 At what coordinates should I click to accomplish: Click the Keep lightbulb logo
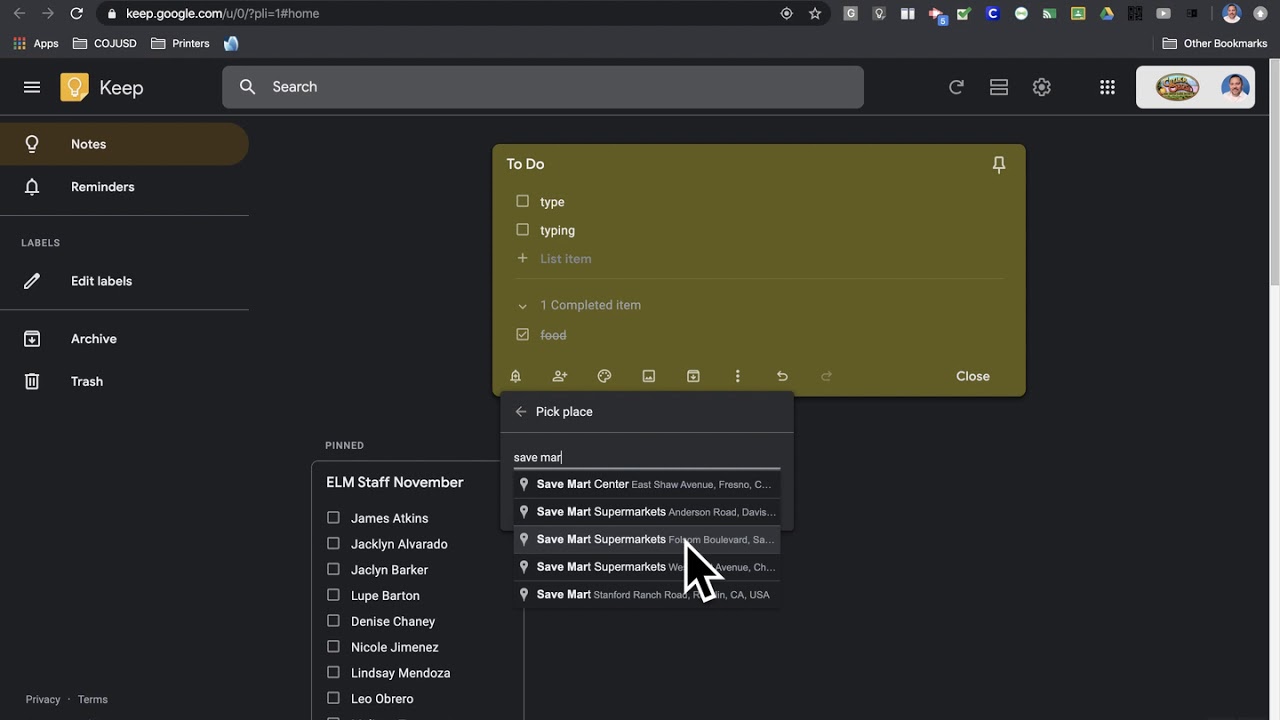pos(74,87)
